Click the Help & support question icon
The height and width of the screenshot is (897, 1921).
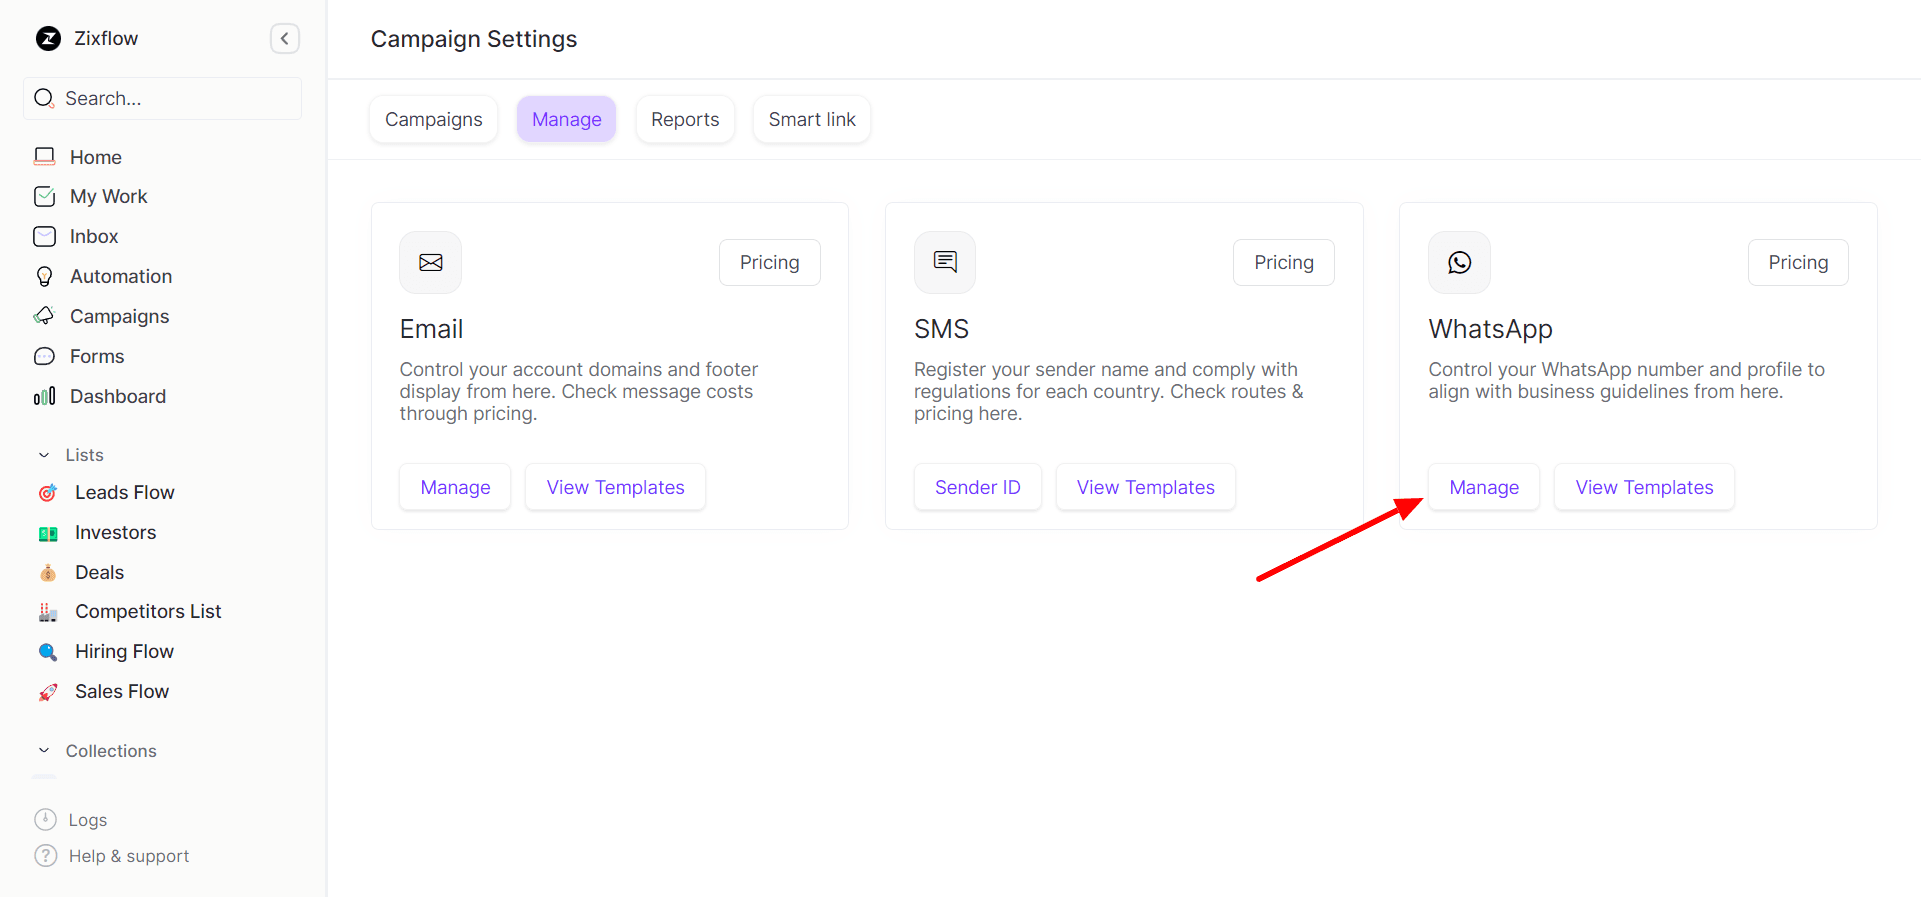(46, 856)
